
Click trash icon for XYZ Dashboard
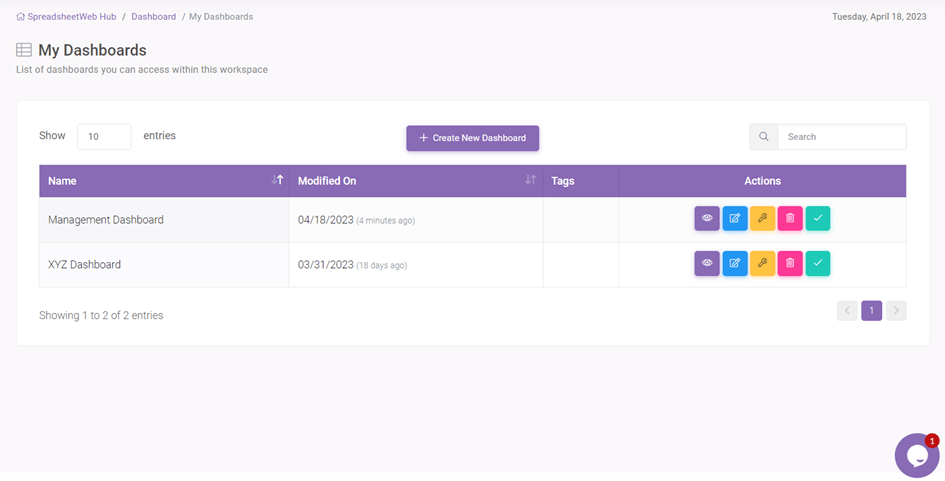click(x=790, y=263)
